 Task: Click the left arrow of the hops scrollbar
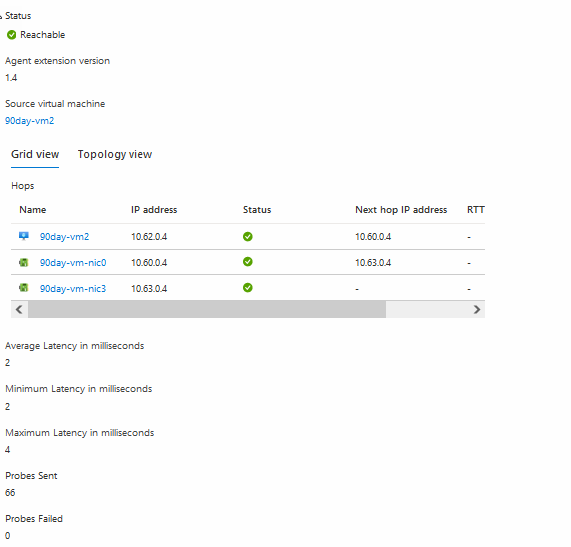point(19,310)
